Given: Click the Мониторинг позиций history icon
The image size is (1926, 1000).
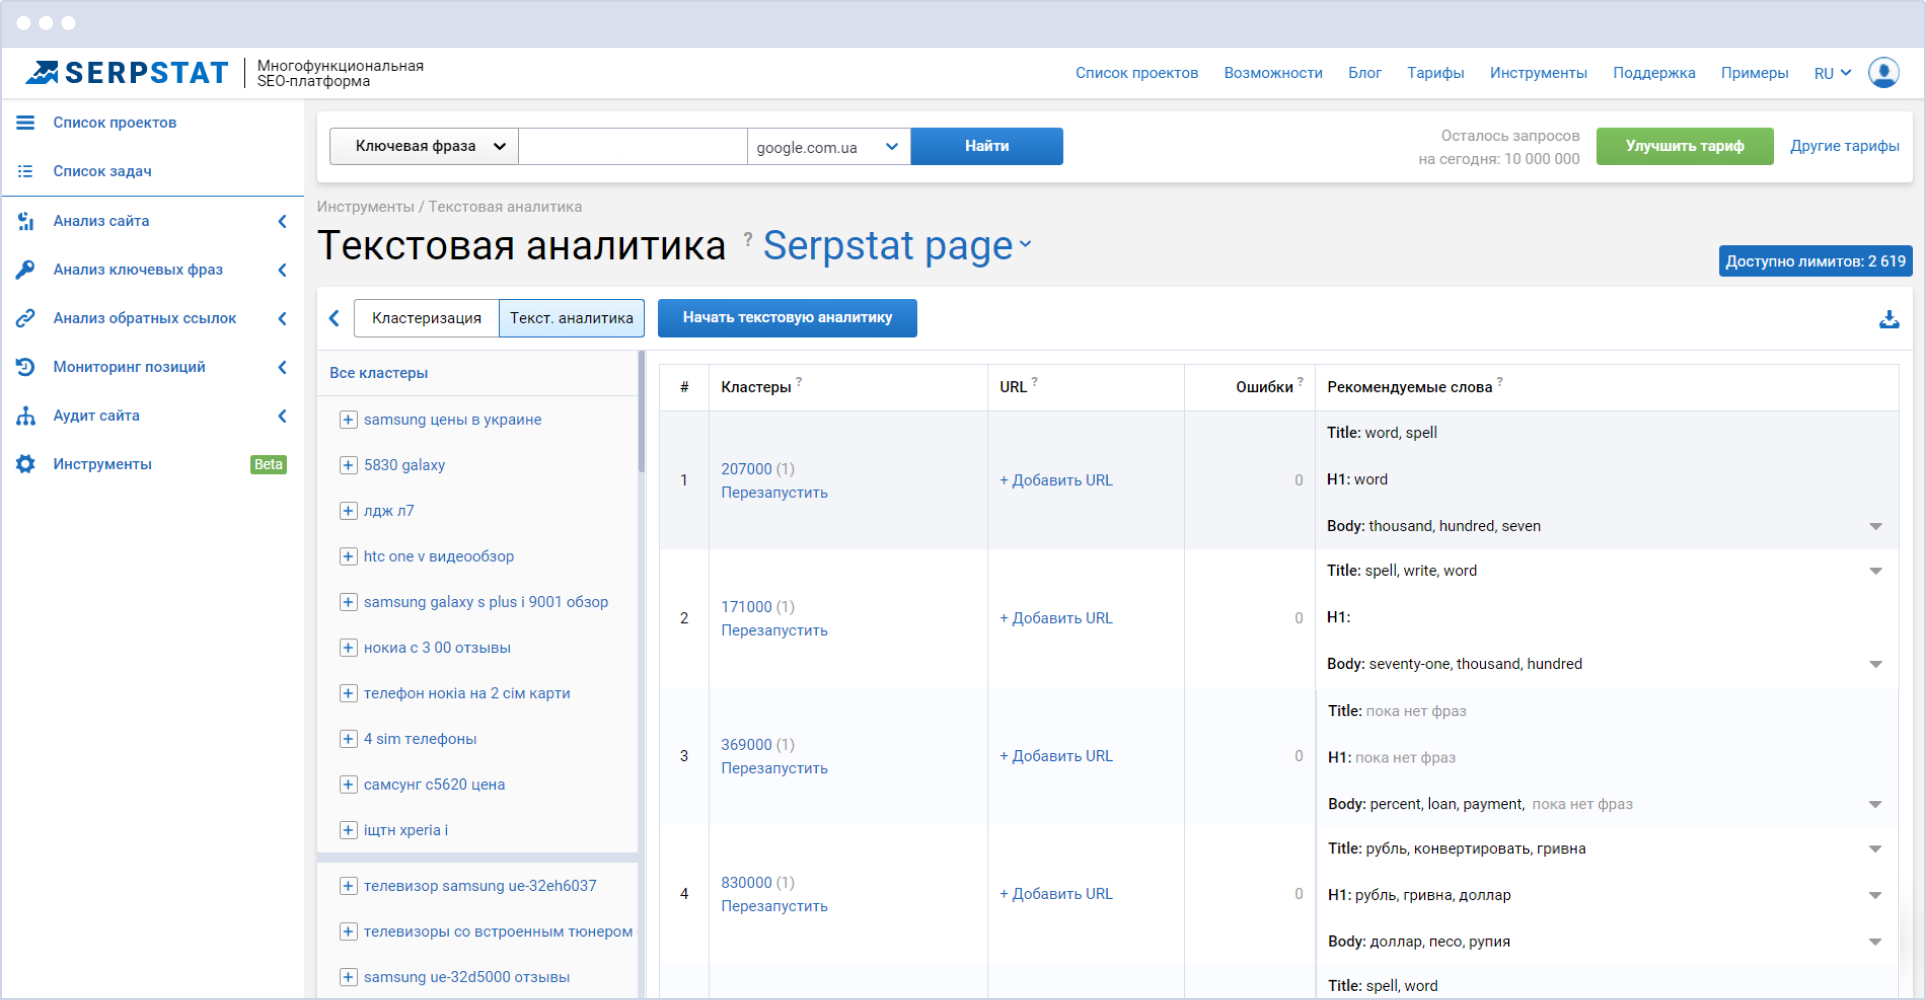Looking at the screenshot, I should (26, 367).
